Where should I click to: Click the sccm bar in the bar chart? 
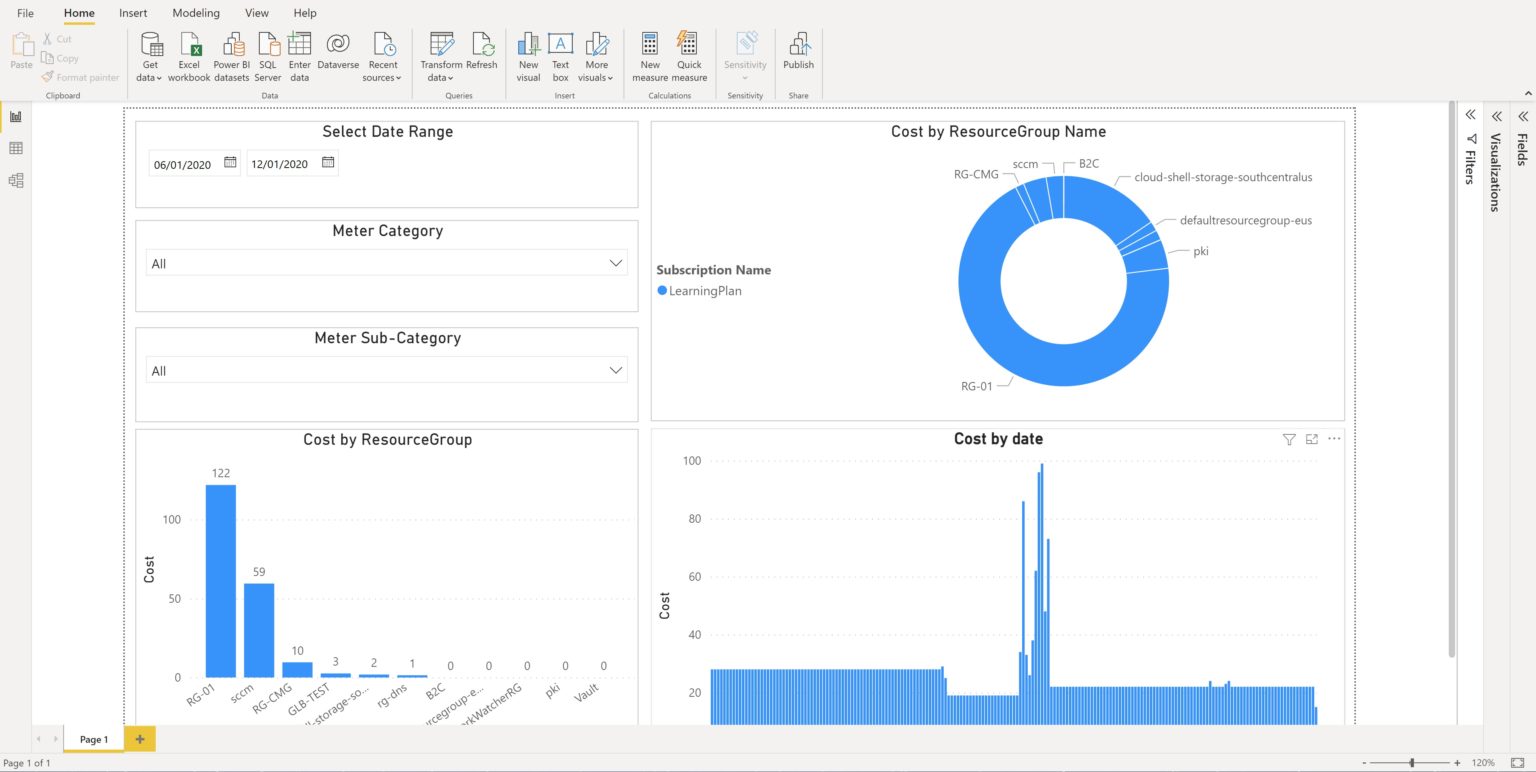[x=259, y=630]
